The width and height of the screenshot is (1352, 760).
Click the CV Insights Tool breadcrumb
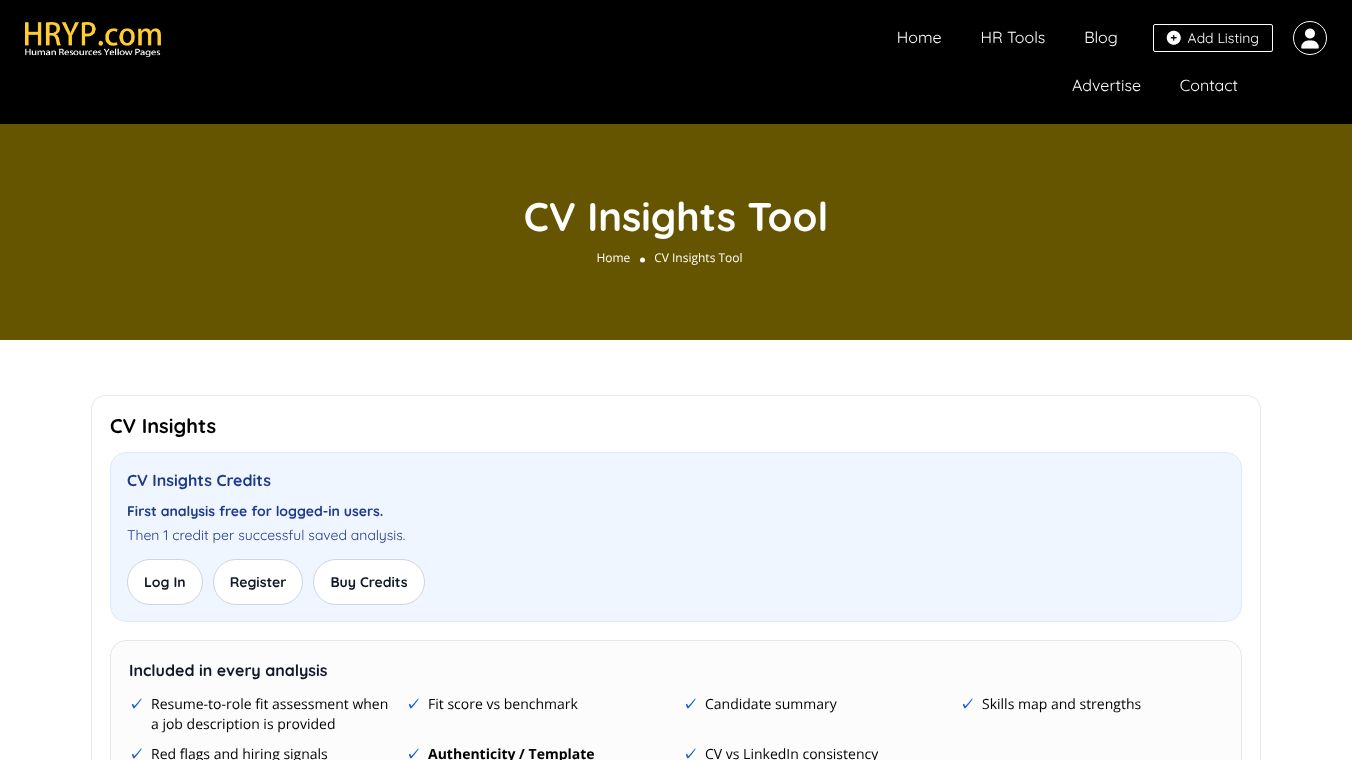[698, 258]
